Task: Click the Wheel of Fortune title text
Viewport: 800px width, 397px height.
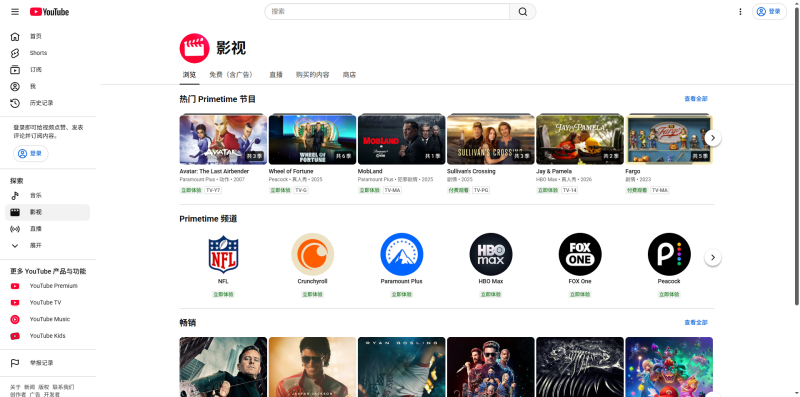Action: 291,171
